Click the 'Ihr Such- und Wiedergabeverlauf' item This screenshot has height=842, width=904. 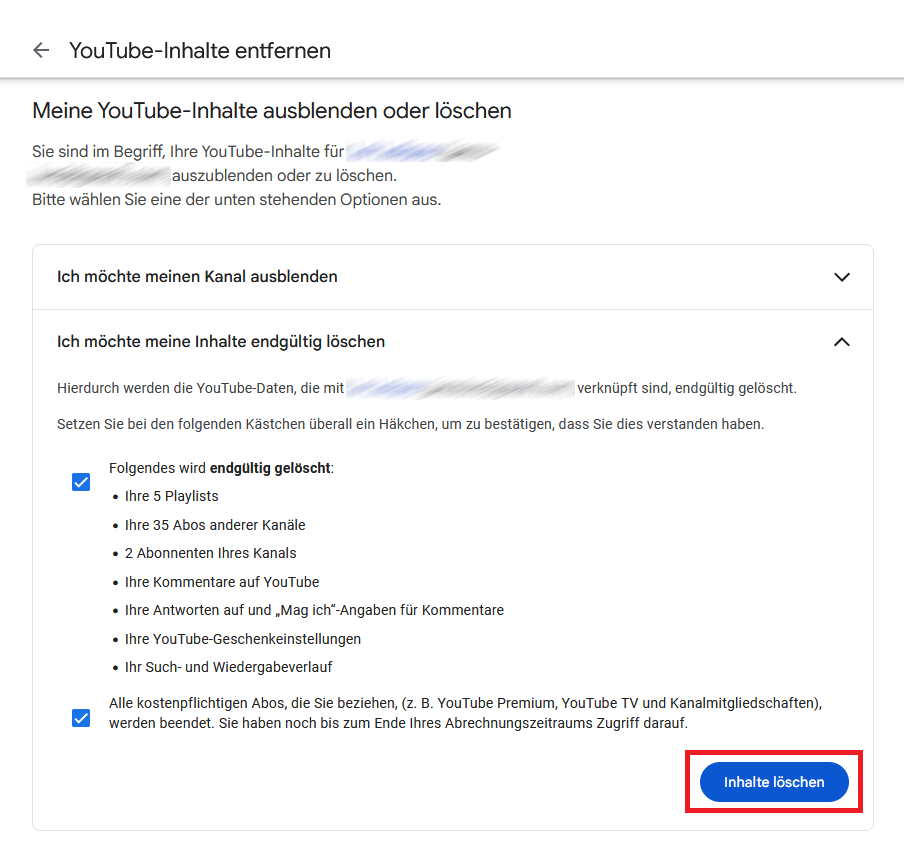coord(228,667)
